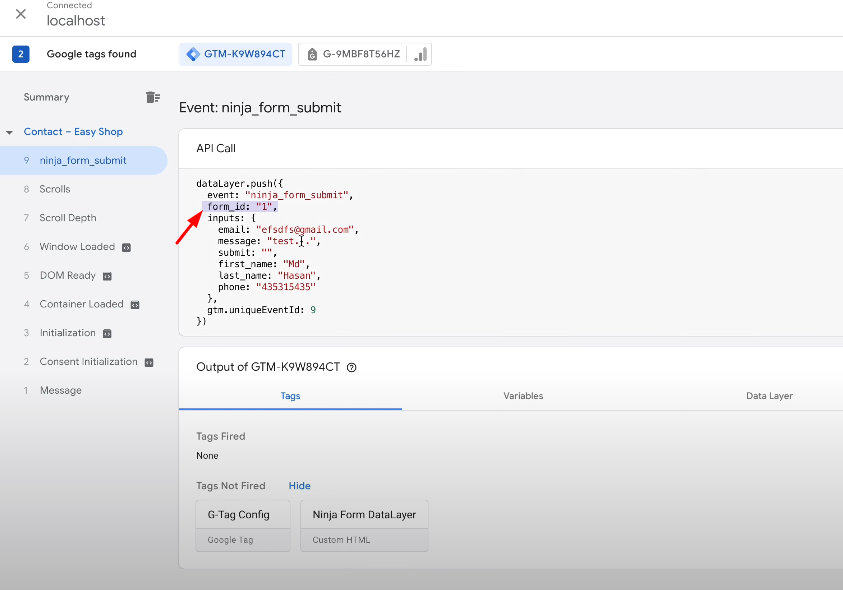Viewport: 843px width, 590px height.
Task: Select event 3 Initialization
Action: coord(67,333)
